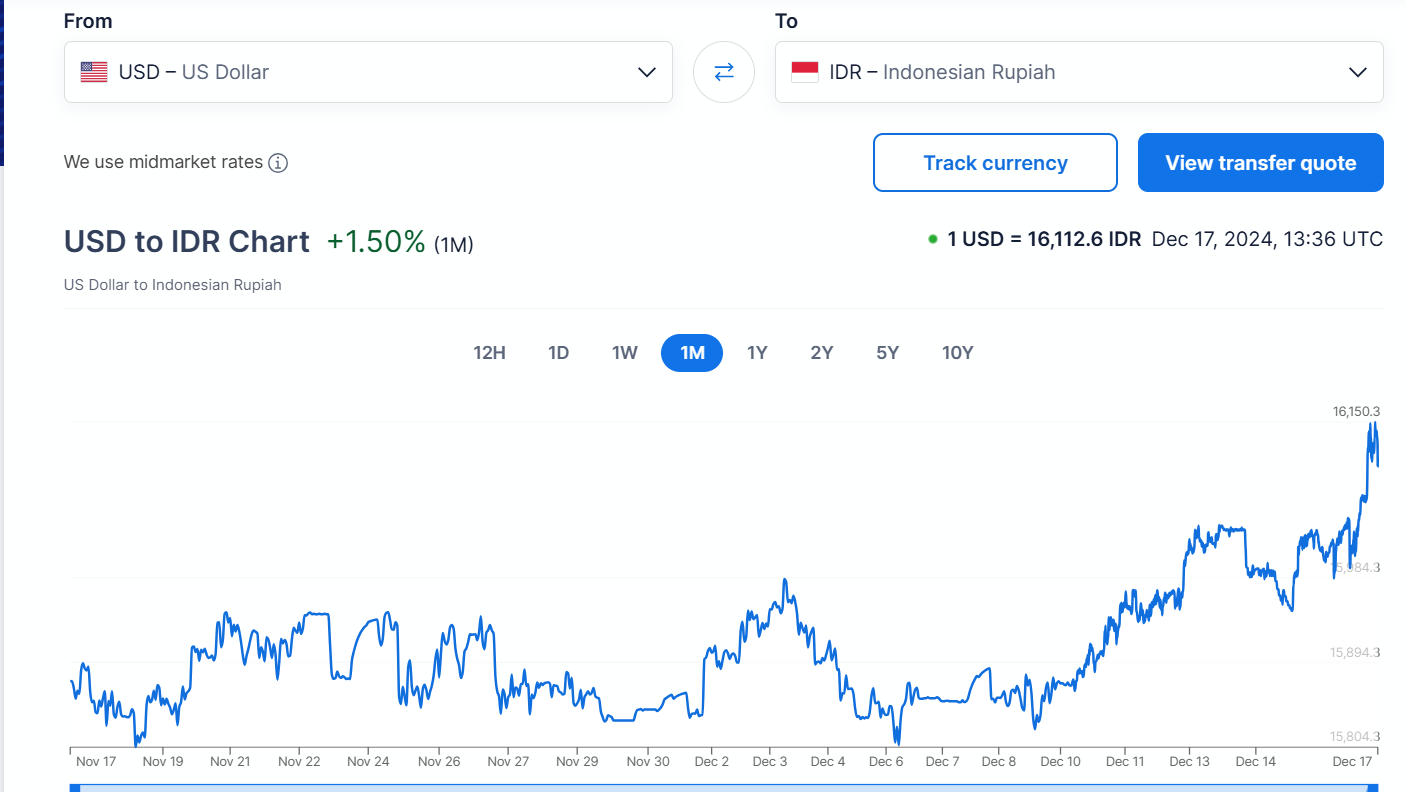The height and width of the screenshot is (792, 1405).
Task: Expand the To currency dropdown chevron
Action: pyautogui.click(x=1357, y=72)
